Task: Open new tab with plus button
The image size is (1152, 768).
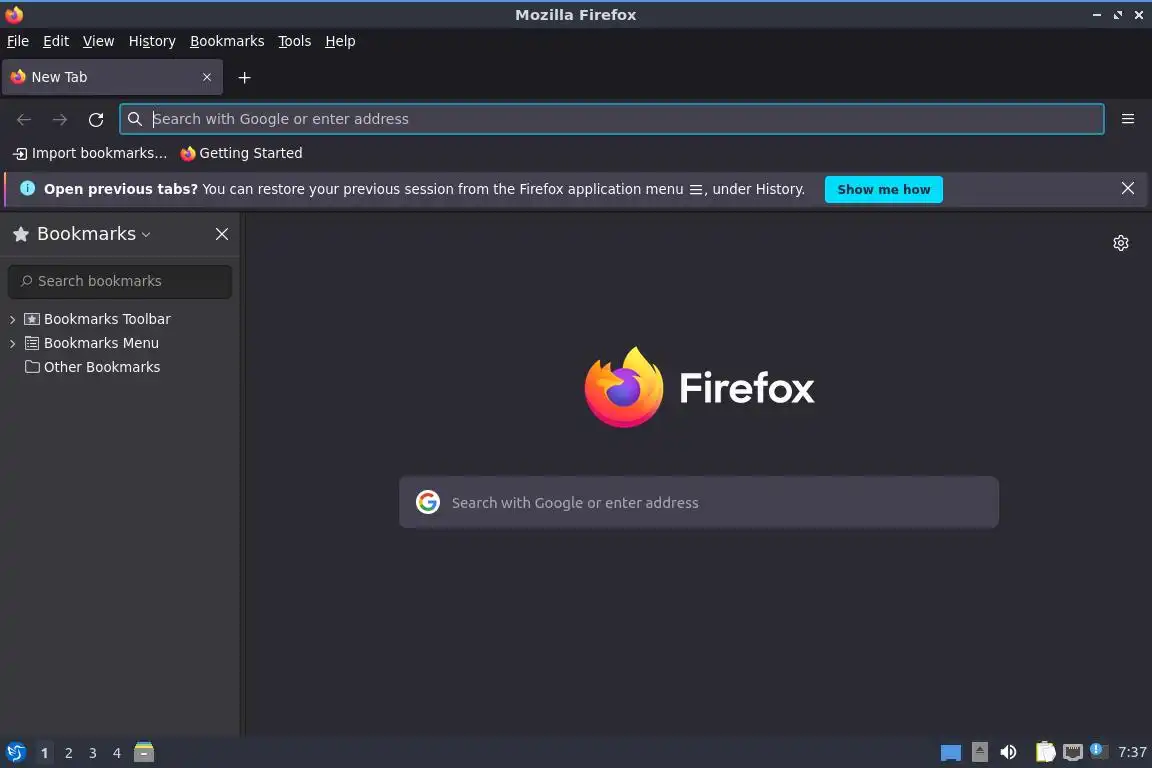Action: (x=245, y=77)
